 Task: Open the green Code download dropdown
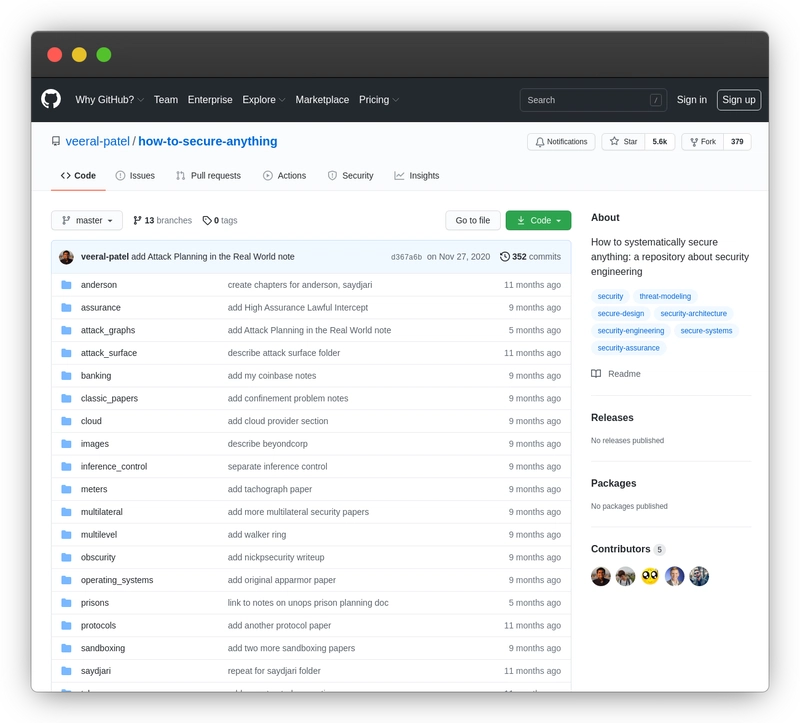point(538,220)
